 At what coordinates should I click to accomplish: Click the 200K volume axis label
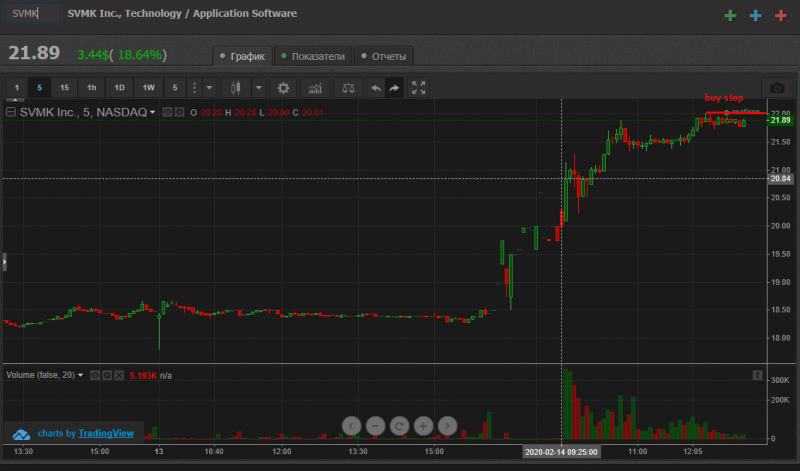(781, 400)
